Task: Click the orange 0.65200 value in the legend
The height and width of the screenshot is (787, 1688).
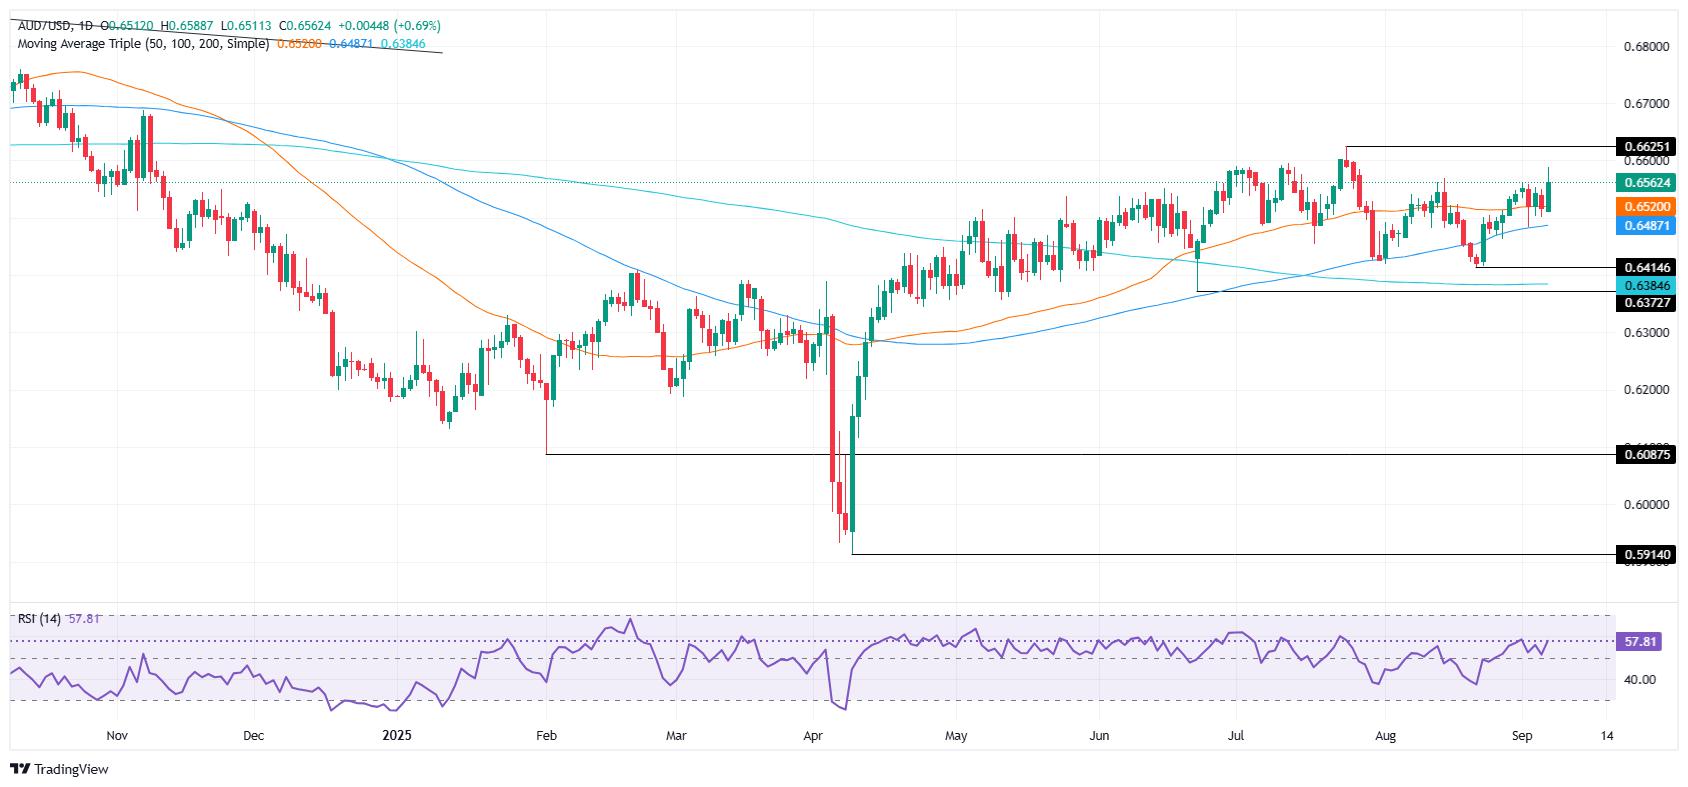Action: pyautogui.click(x=299, y=44)
